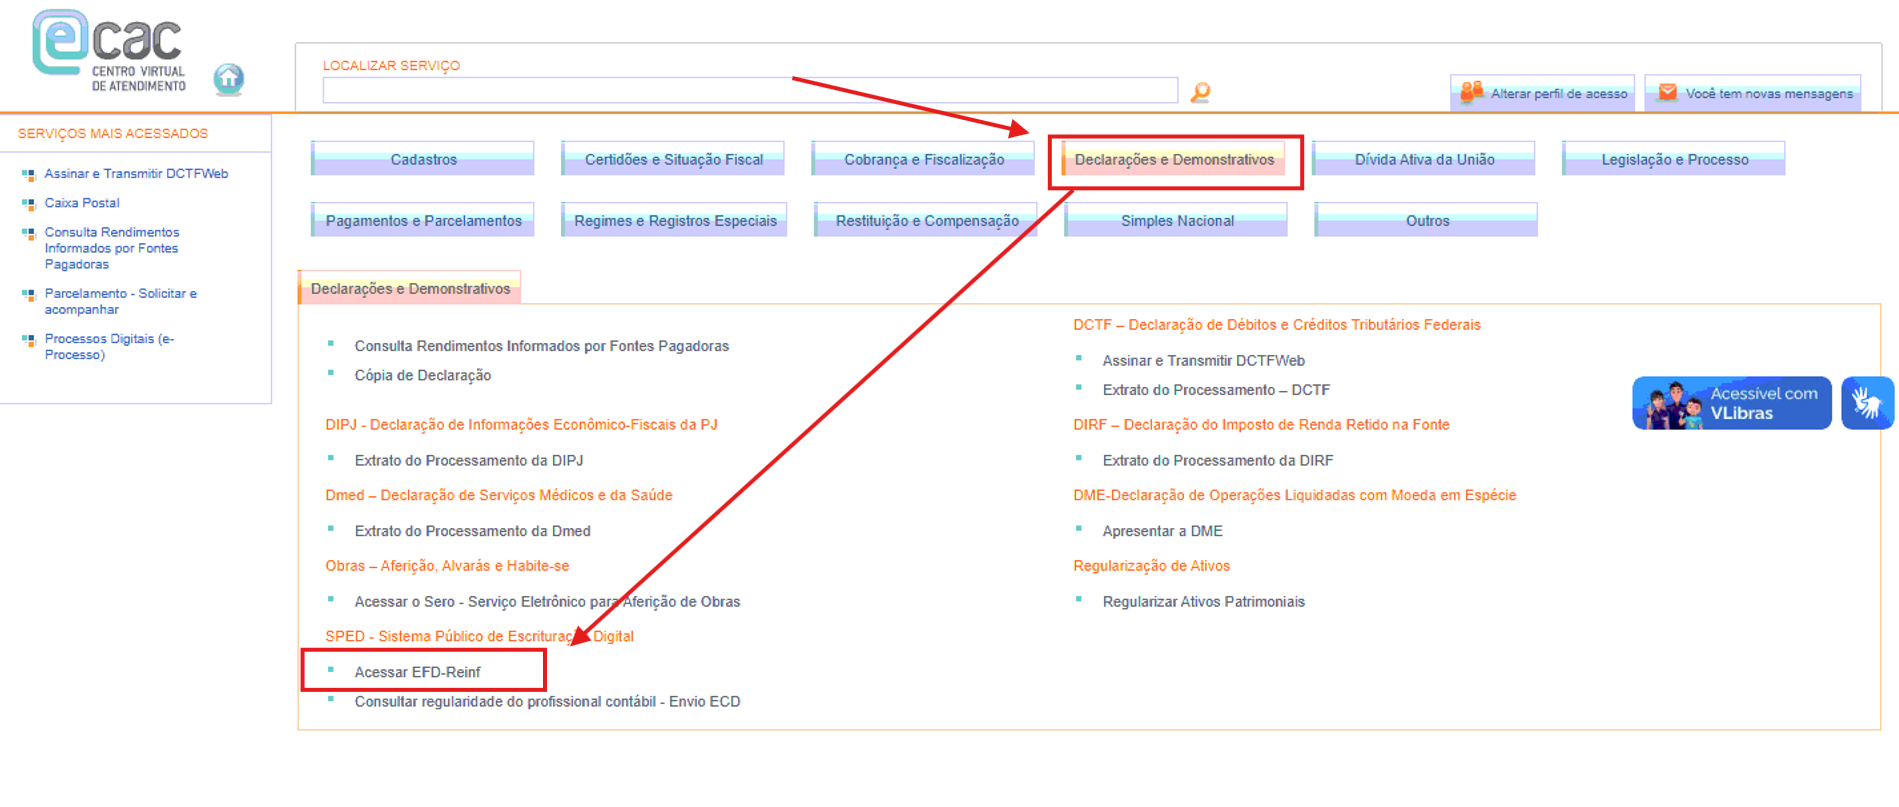The height and width of the screenshot is (807, 1899).
Task: Open Regularizar Ativos Patrimoniais link
Action: pyautogui.click(x=1203, y=602)
